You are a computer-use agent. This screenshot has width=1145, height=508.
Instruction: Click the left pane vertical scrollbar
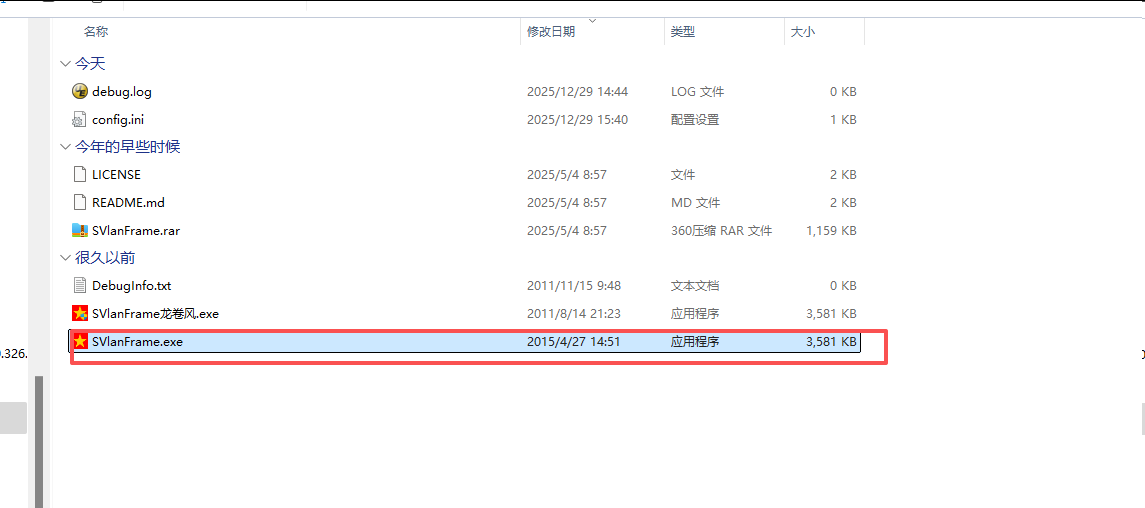tap(39, 441)
